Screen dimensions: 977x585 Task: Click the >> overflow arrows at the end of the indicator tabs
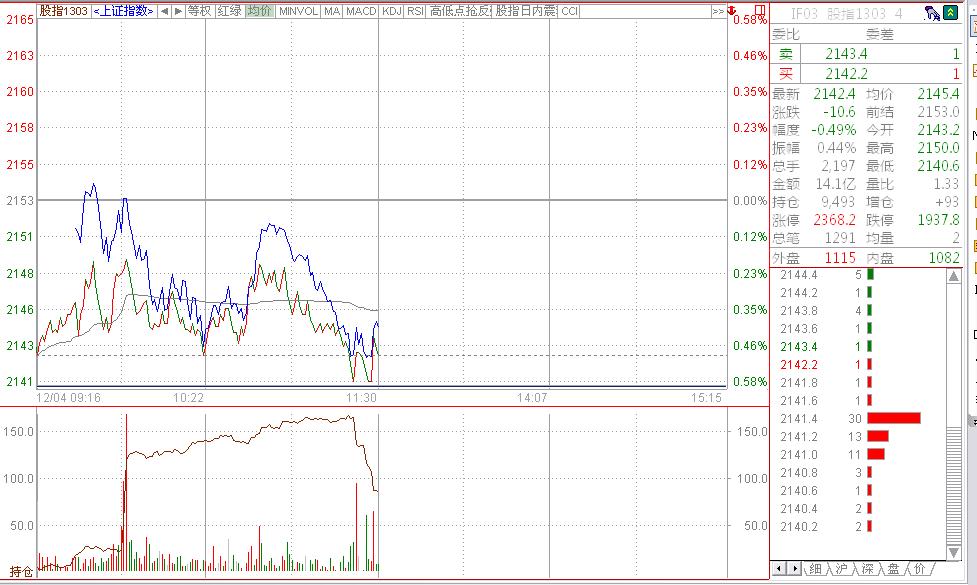[x=718, y=11]
